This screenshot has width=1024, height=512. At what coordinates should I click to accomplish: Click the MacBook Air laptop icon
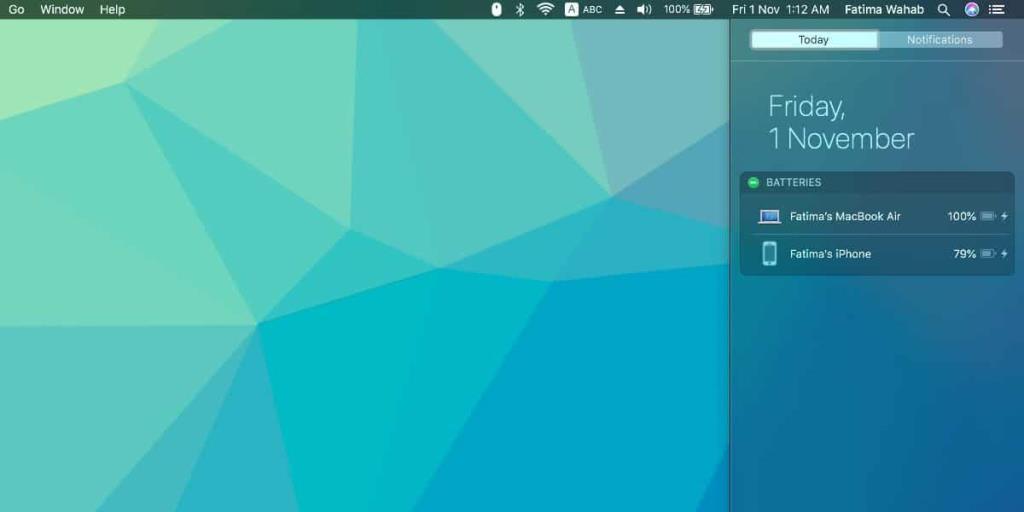769,216
